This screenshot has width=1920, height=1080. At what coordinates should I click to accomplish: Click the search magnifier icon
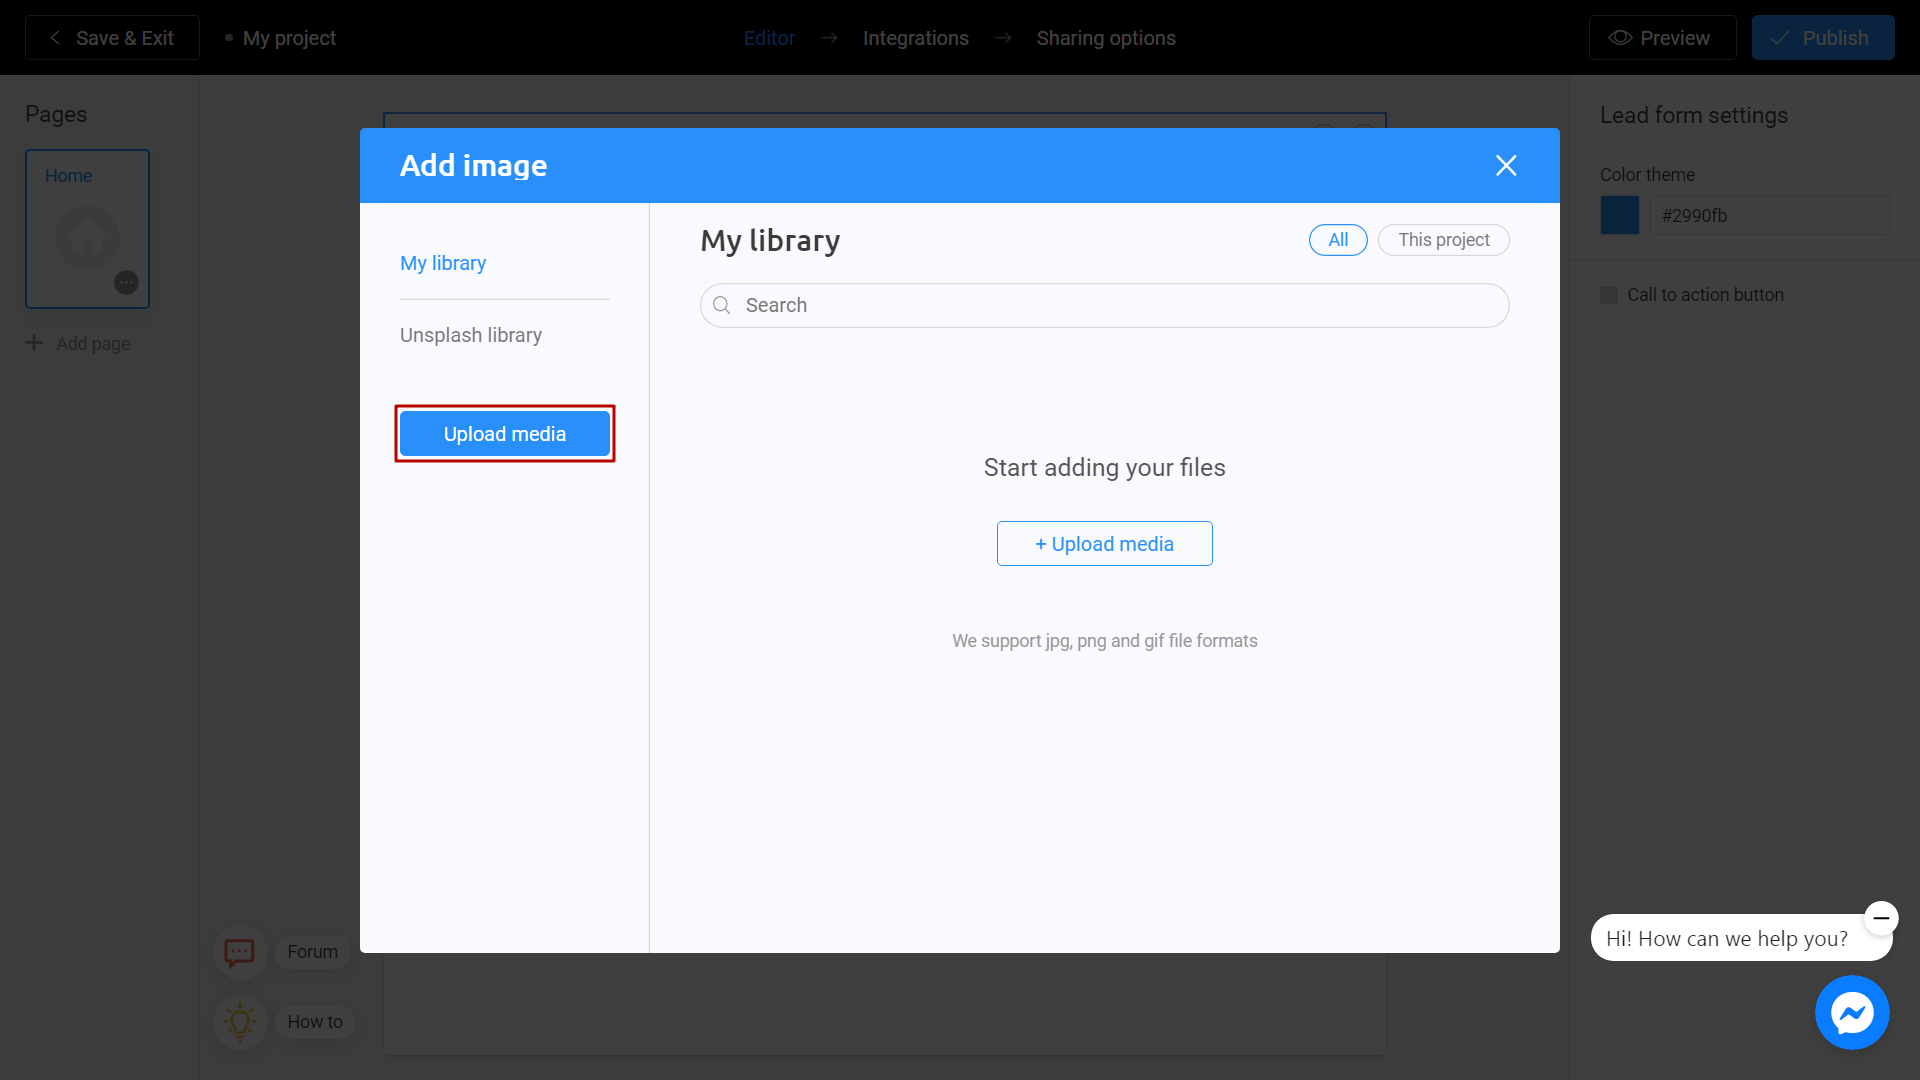pos(723,305)
